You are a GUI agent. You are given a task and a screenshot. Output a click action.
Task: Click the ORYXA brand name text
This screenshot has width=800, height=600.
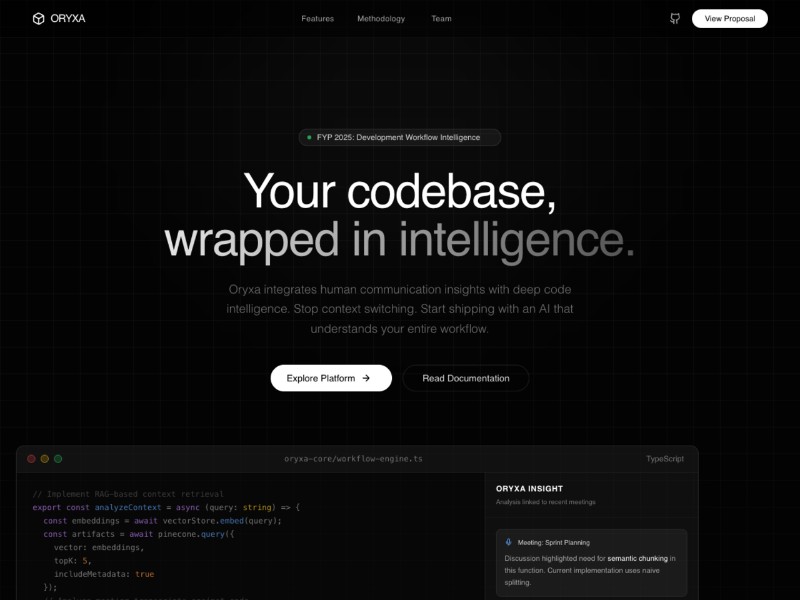(x=68, y=18)
